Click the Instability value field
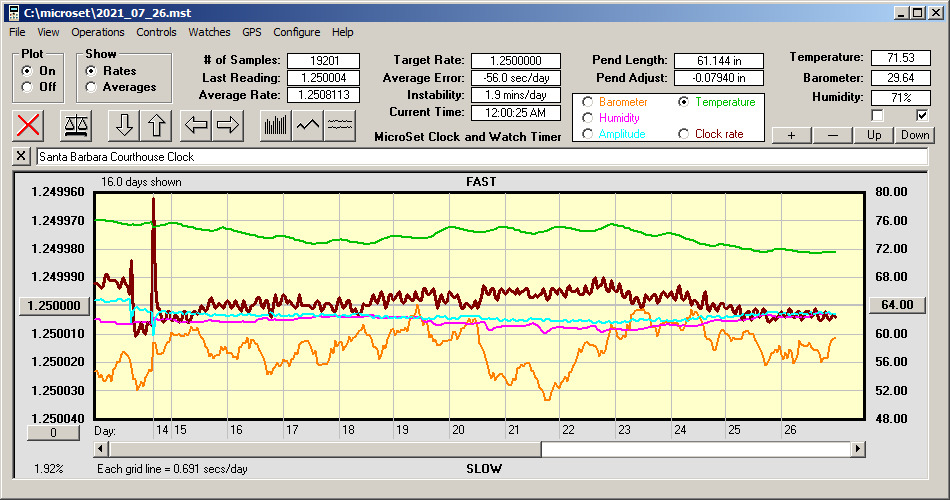The width and height of the screenshot is (950, 500). [x=516, y=95]
